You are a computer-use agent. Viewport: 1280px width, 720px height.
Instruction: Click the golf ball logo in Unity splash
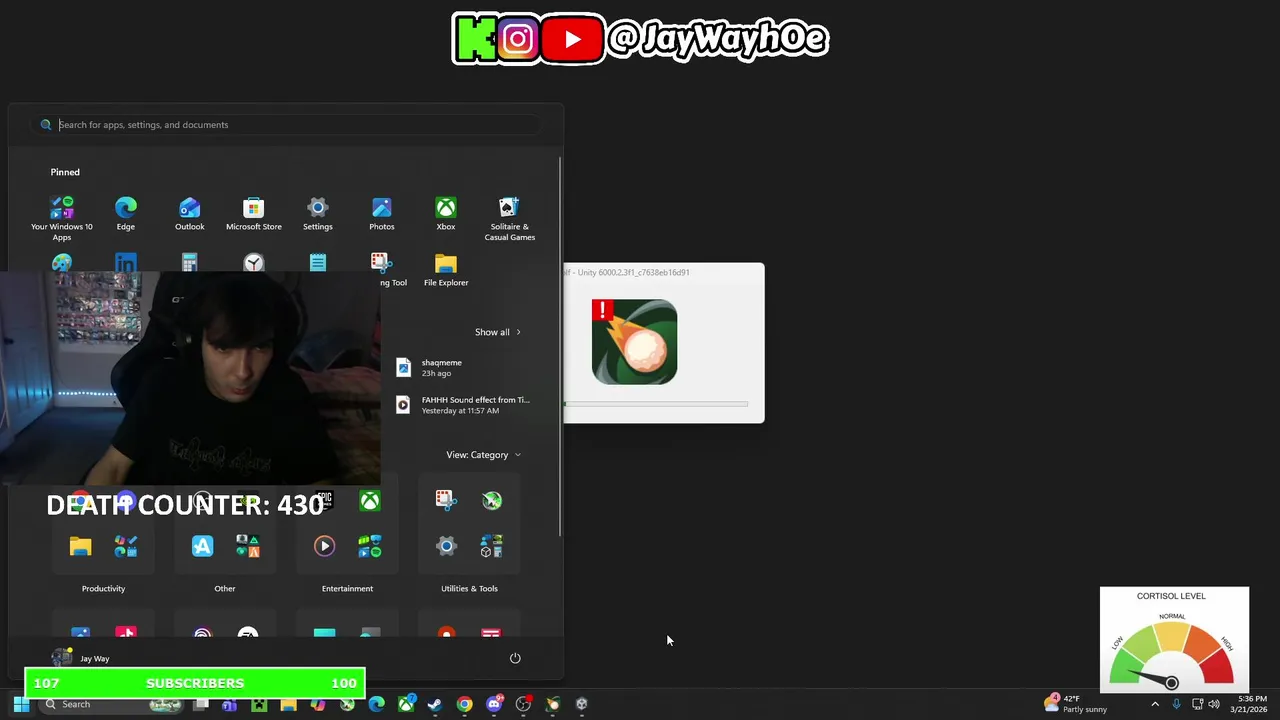tap(634, 342)
